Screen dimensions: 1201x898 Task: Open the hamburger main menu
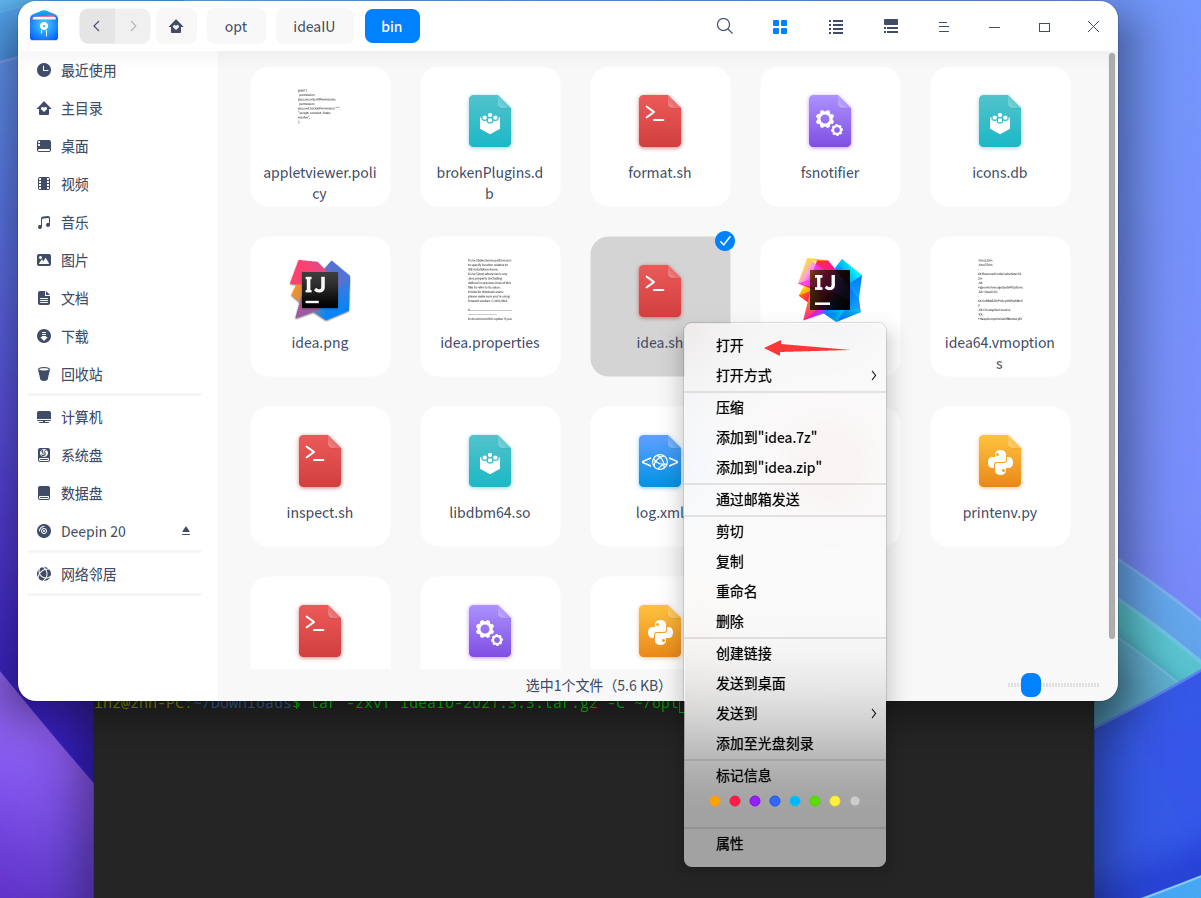(x=943, y=27)
